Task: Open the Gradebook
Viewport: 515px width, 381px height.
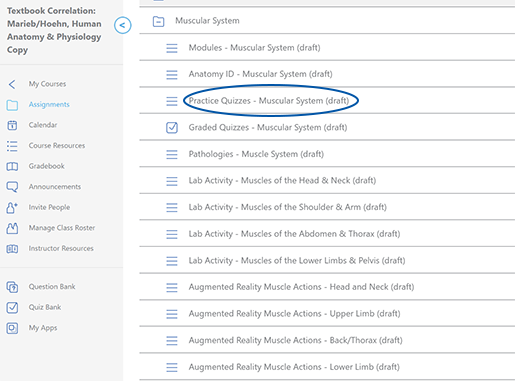Action: [46, 166]
